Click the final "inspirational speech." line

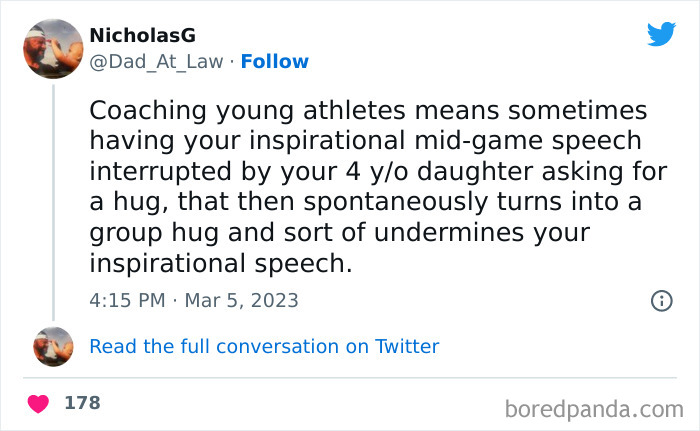(221, 264)
